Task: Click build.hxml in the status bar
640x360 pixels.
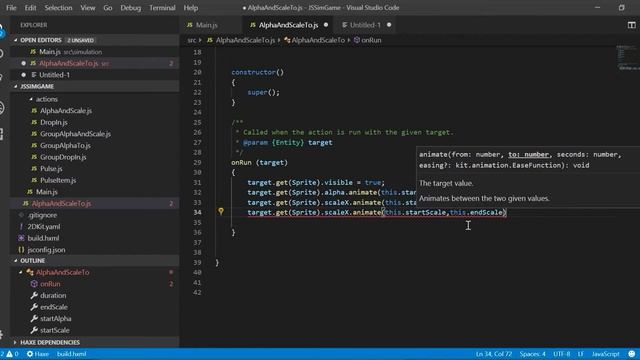Action: (x=71, y=354)
